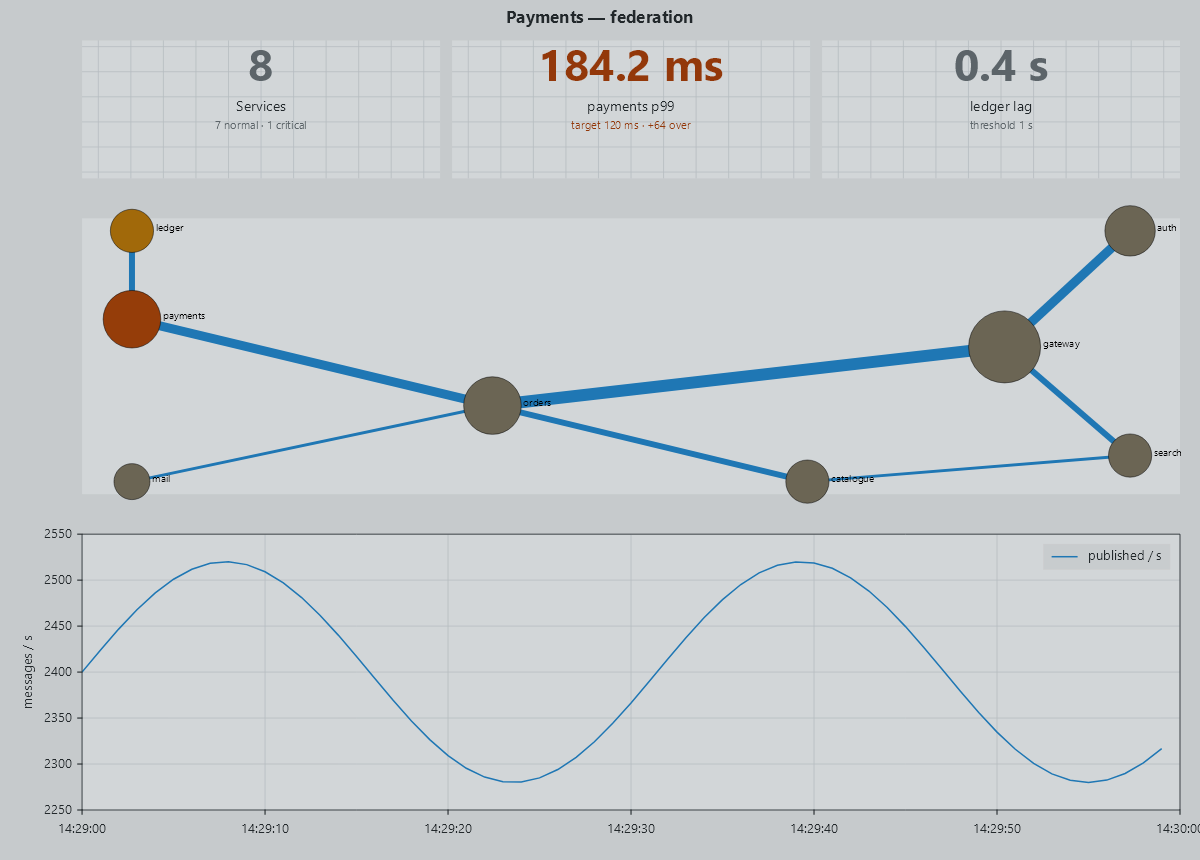The image size is (1200, 860).
Task: Select the "threshold 1 s" text
Action: coord(1001,125)
